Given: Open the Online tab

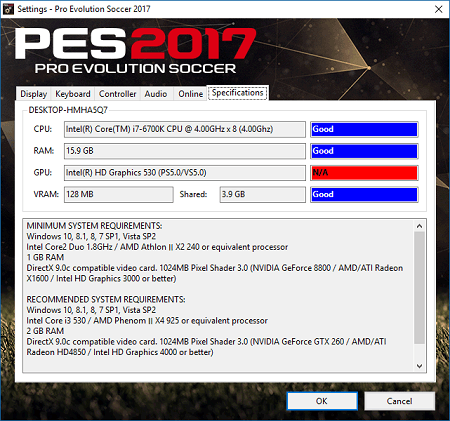Looking at the screenshot, I should [190, 94].
